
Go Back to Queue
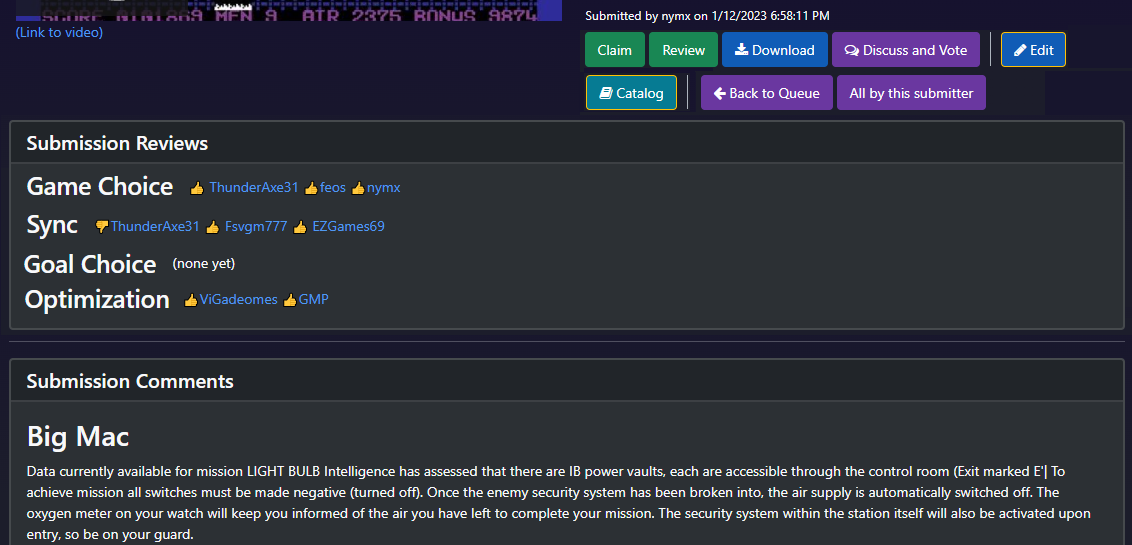(x=767, y=93)
